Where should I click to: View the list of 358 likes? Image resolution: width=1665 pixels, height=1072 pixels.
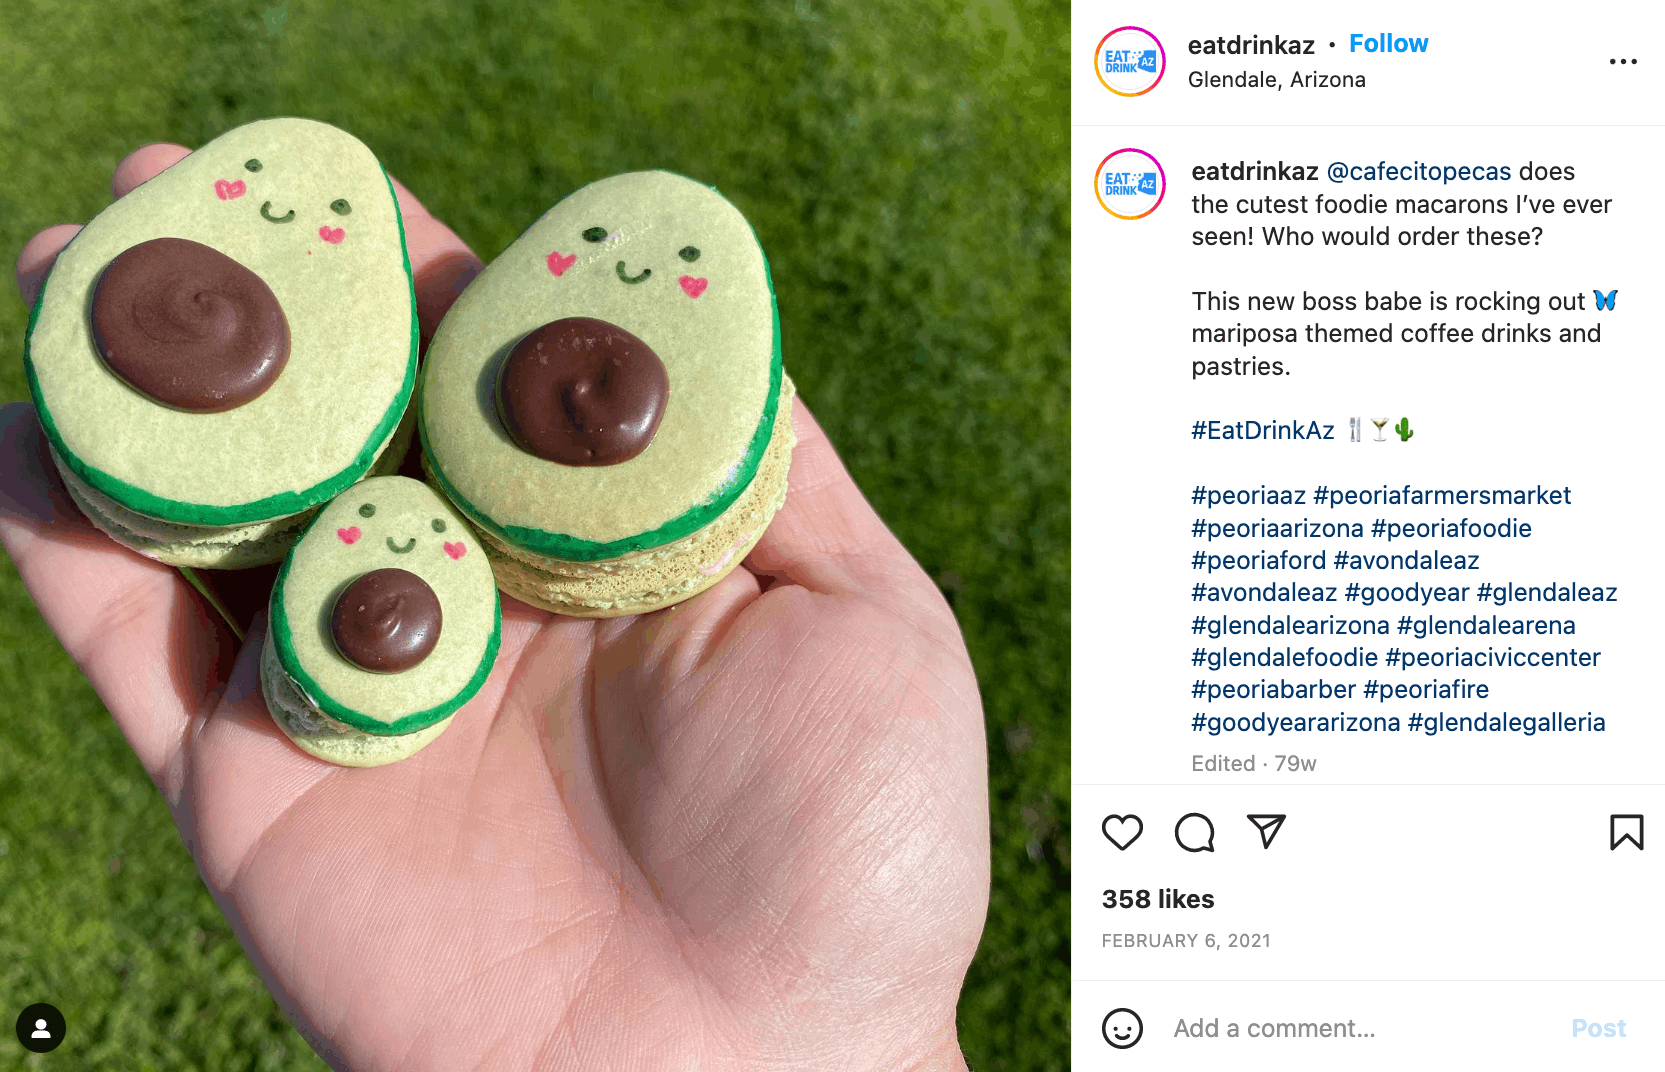[x=1158, y=899]
